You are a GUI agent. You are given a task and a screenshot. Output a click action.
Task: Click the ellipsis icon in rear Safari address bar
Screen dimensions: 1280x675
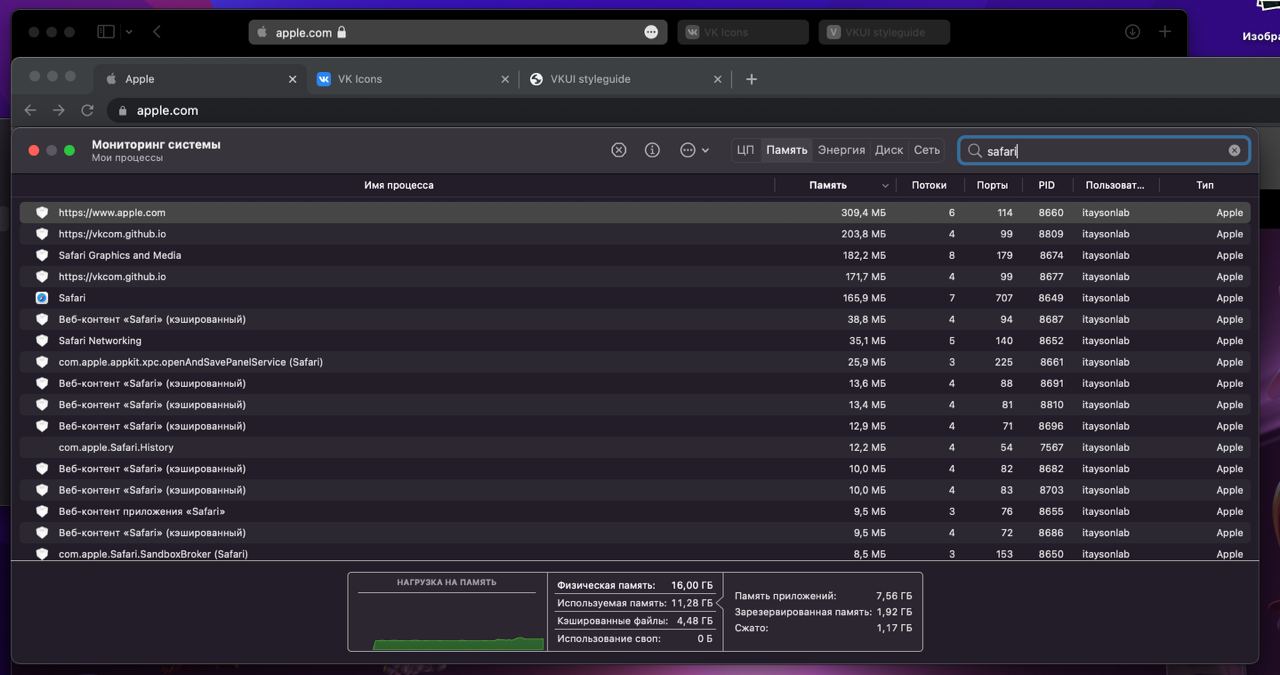click(x=651, y=32)
